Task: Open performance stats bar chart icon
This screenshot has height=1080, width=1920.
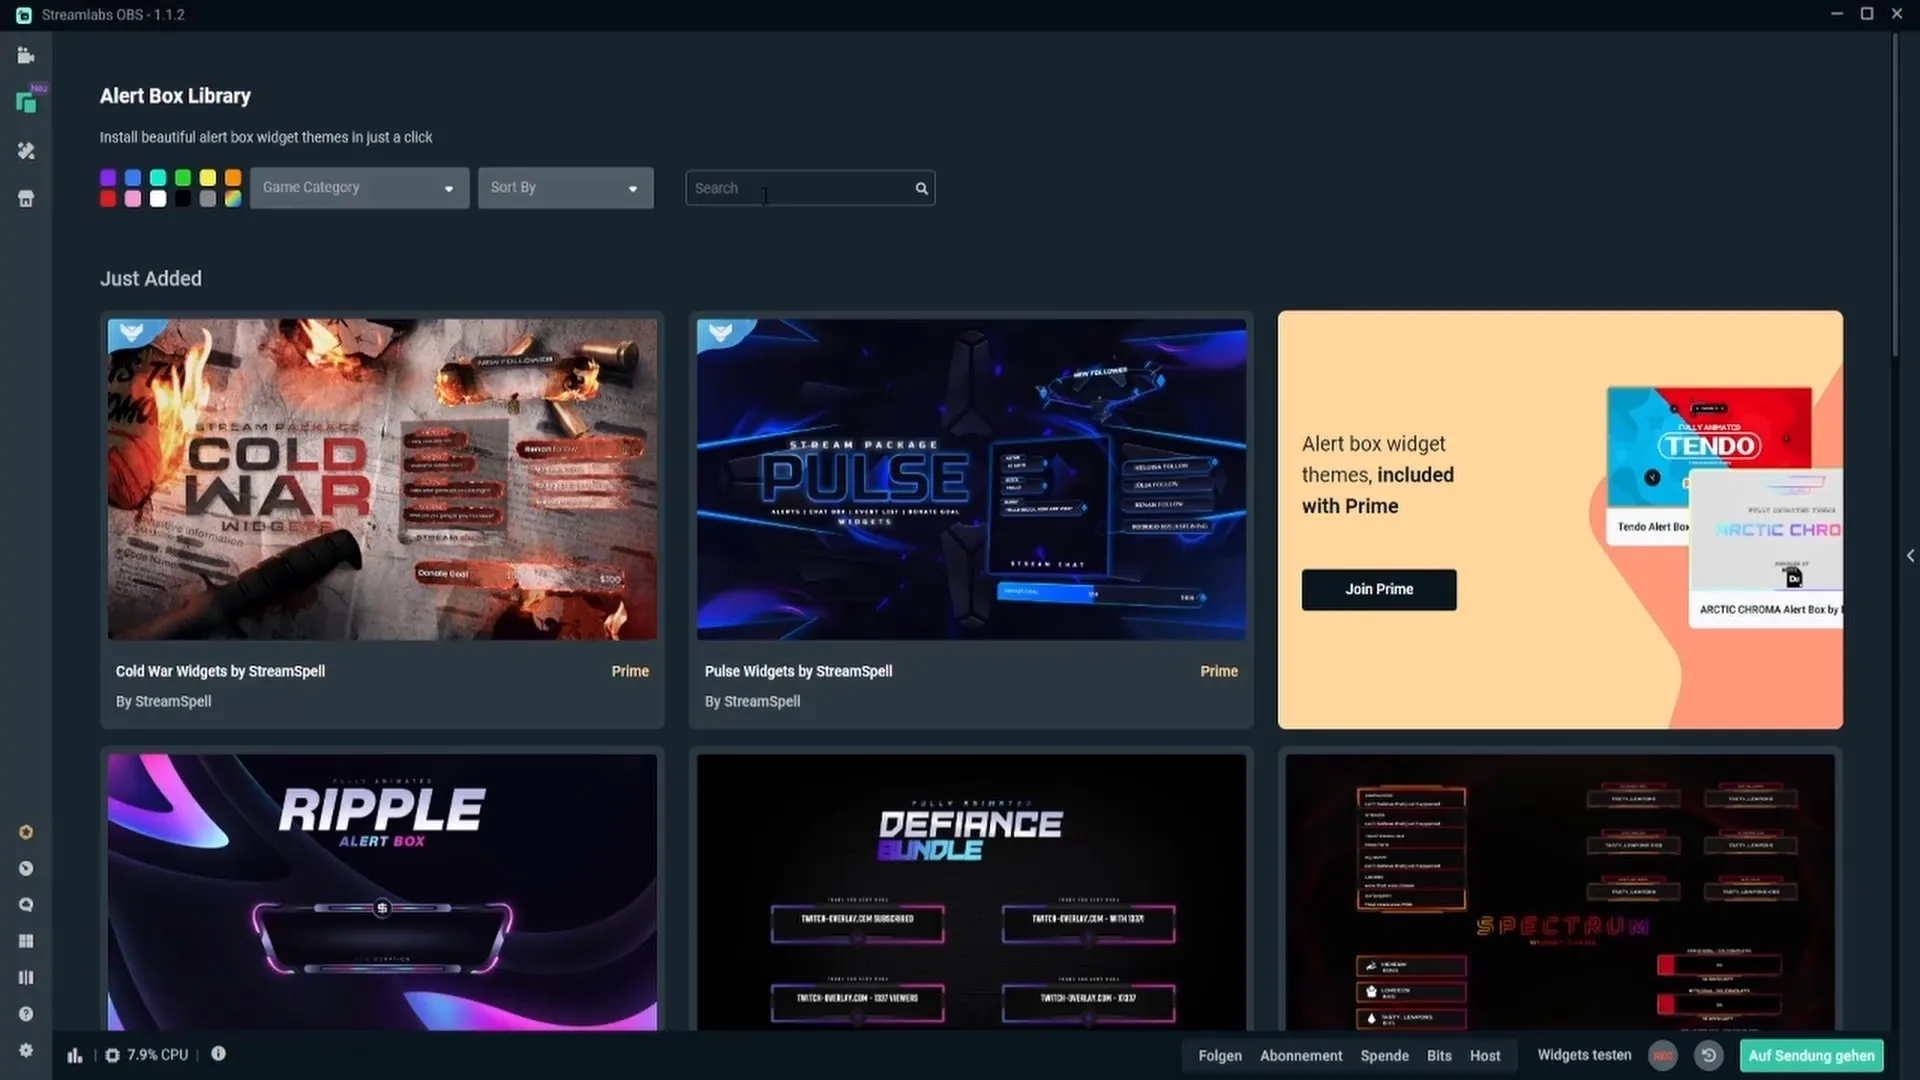Action: 75,1055
